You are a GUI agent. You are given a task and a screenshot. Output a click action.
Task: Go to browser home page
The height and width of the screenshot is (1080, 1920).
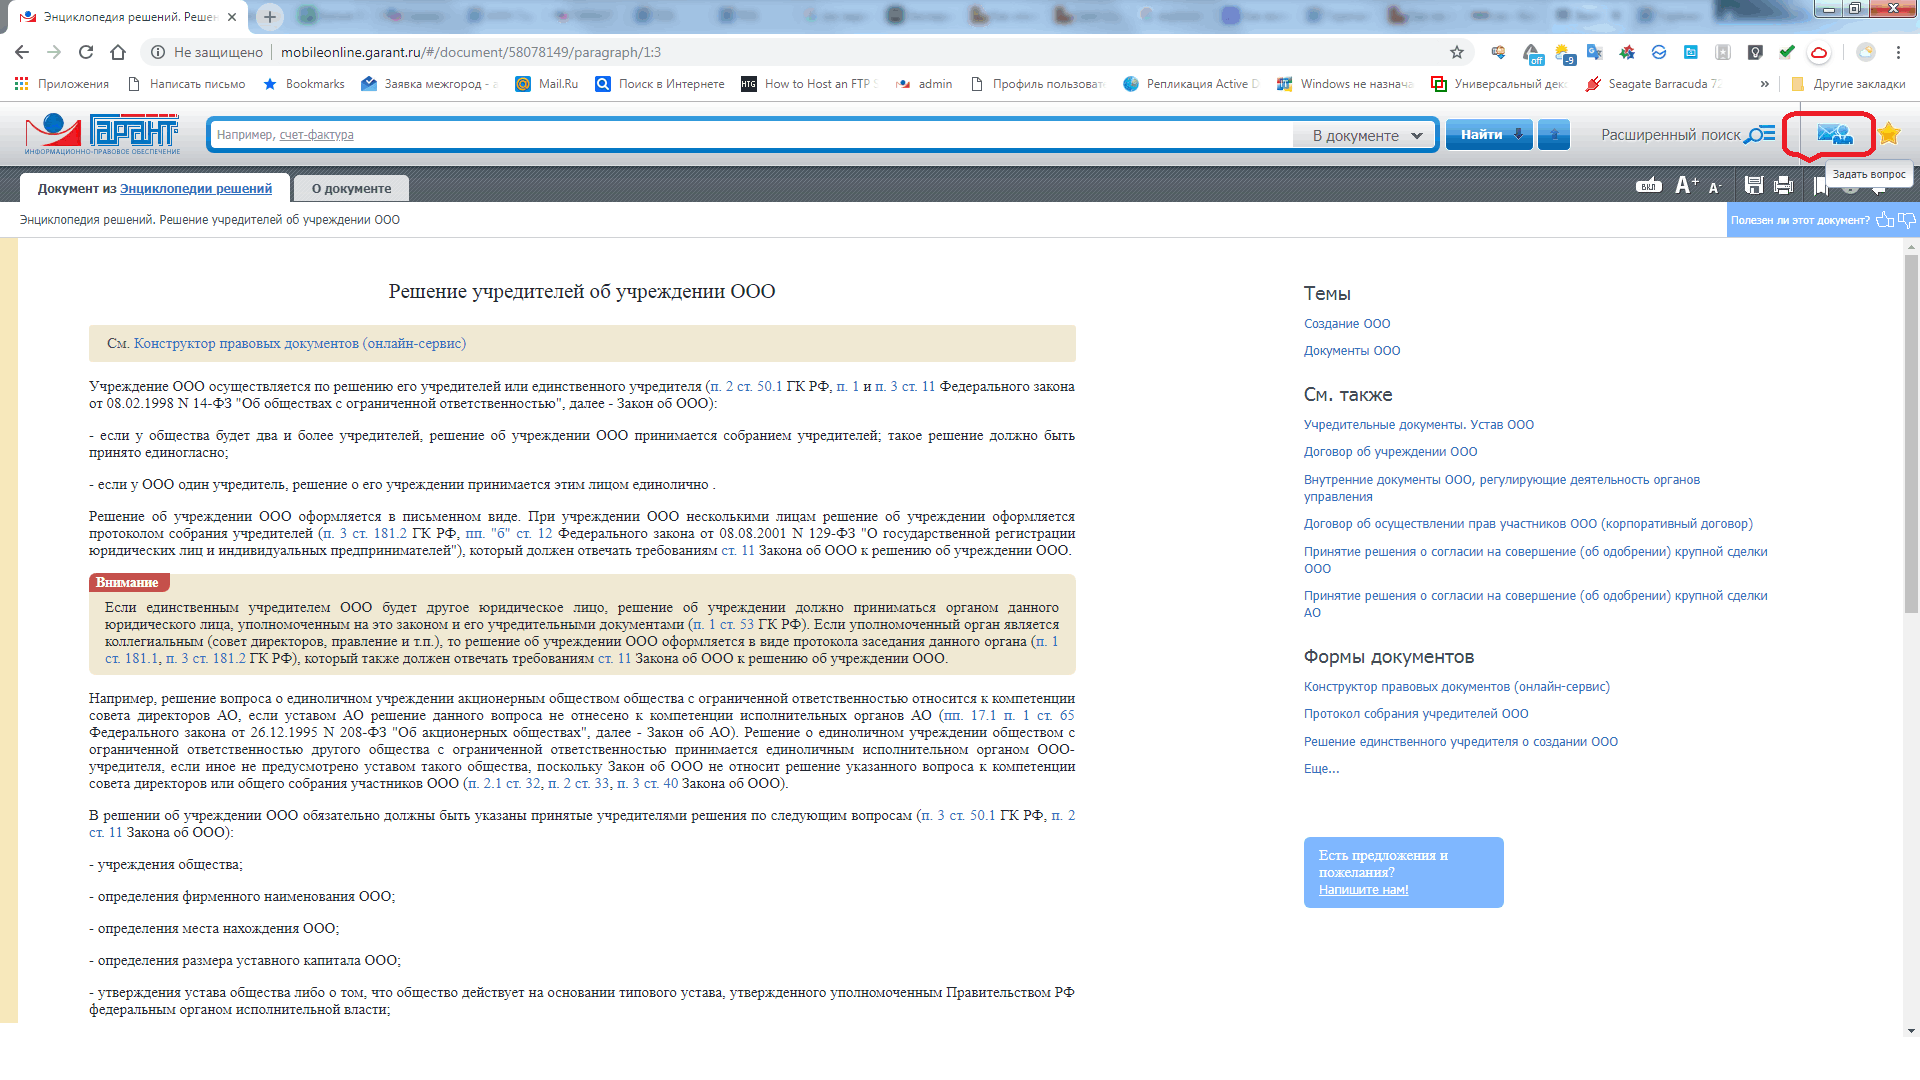[x=118, y=52]
